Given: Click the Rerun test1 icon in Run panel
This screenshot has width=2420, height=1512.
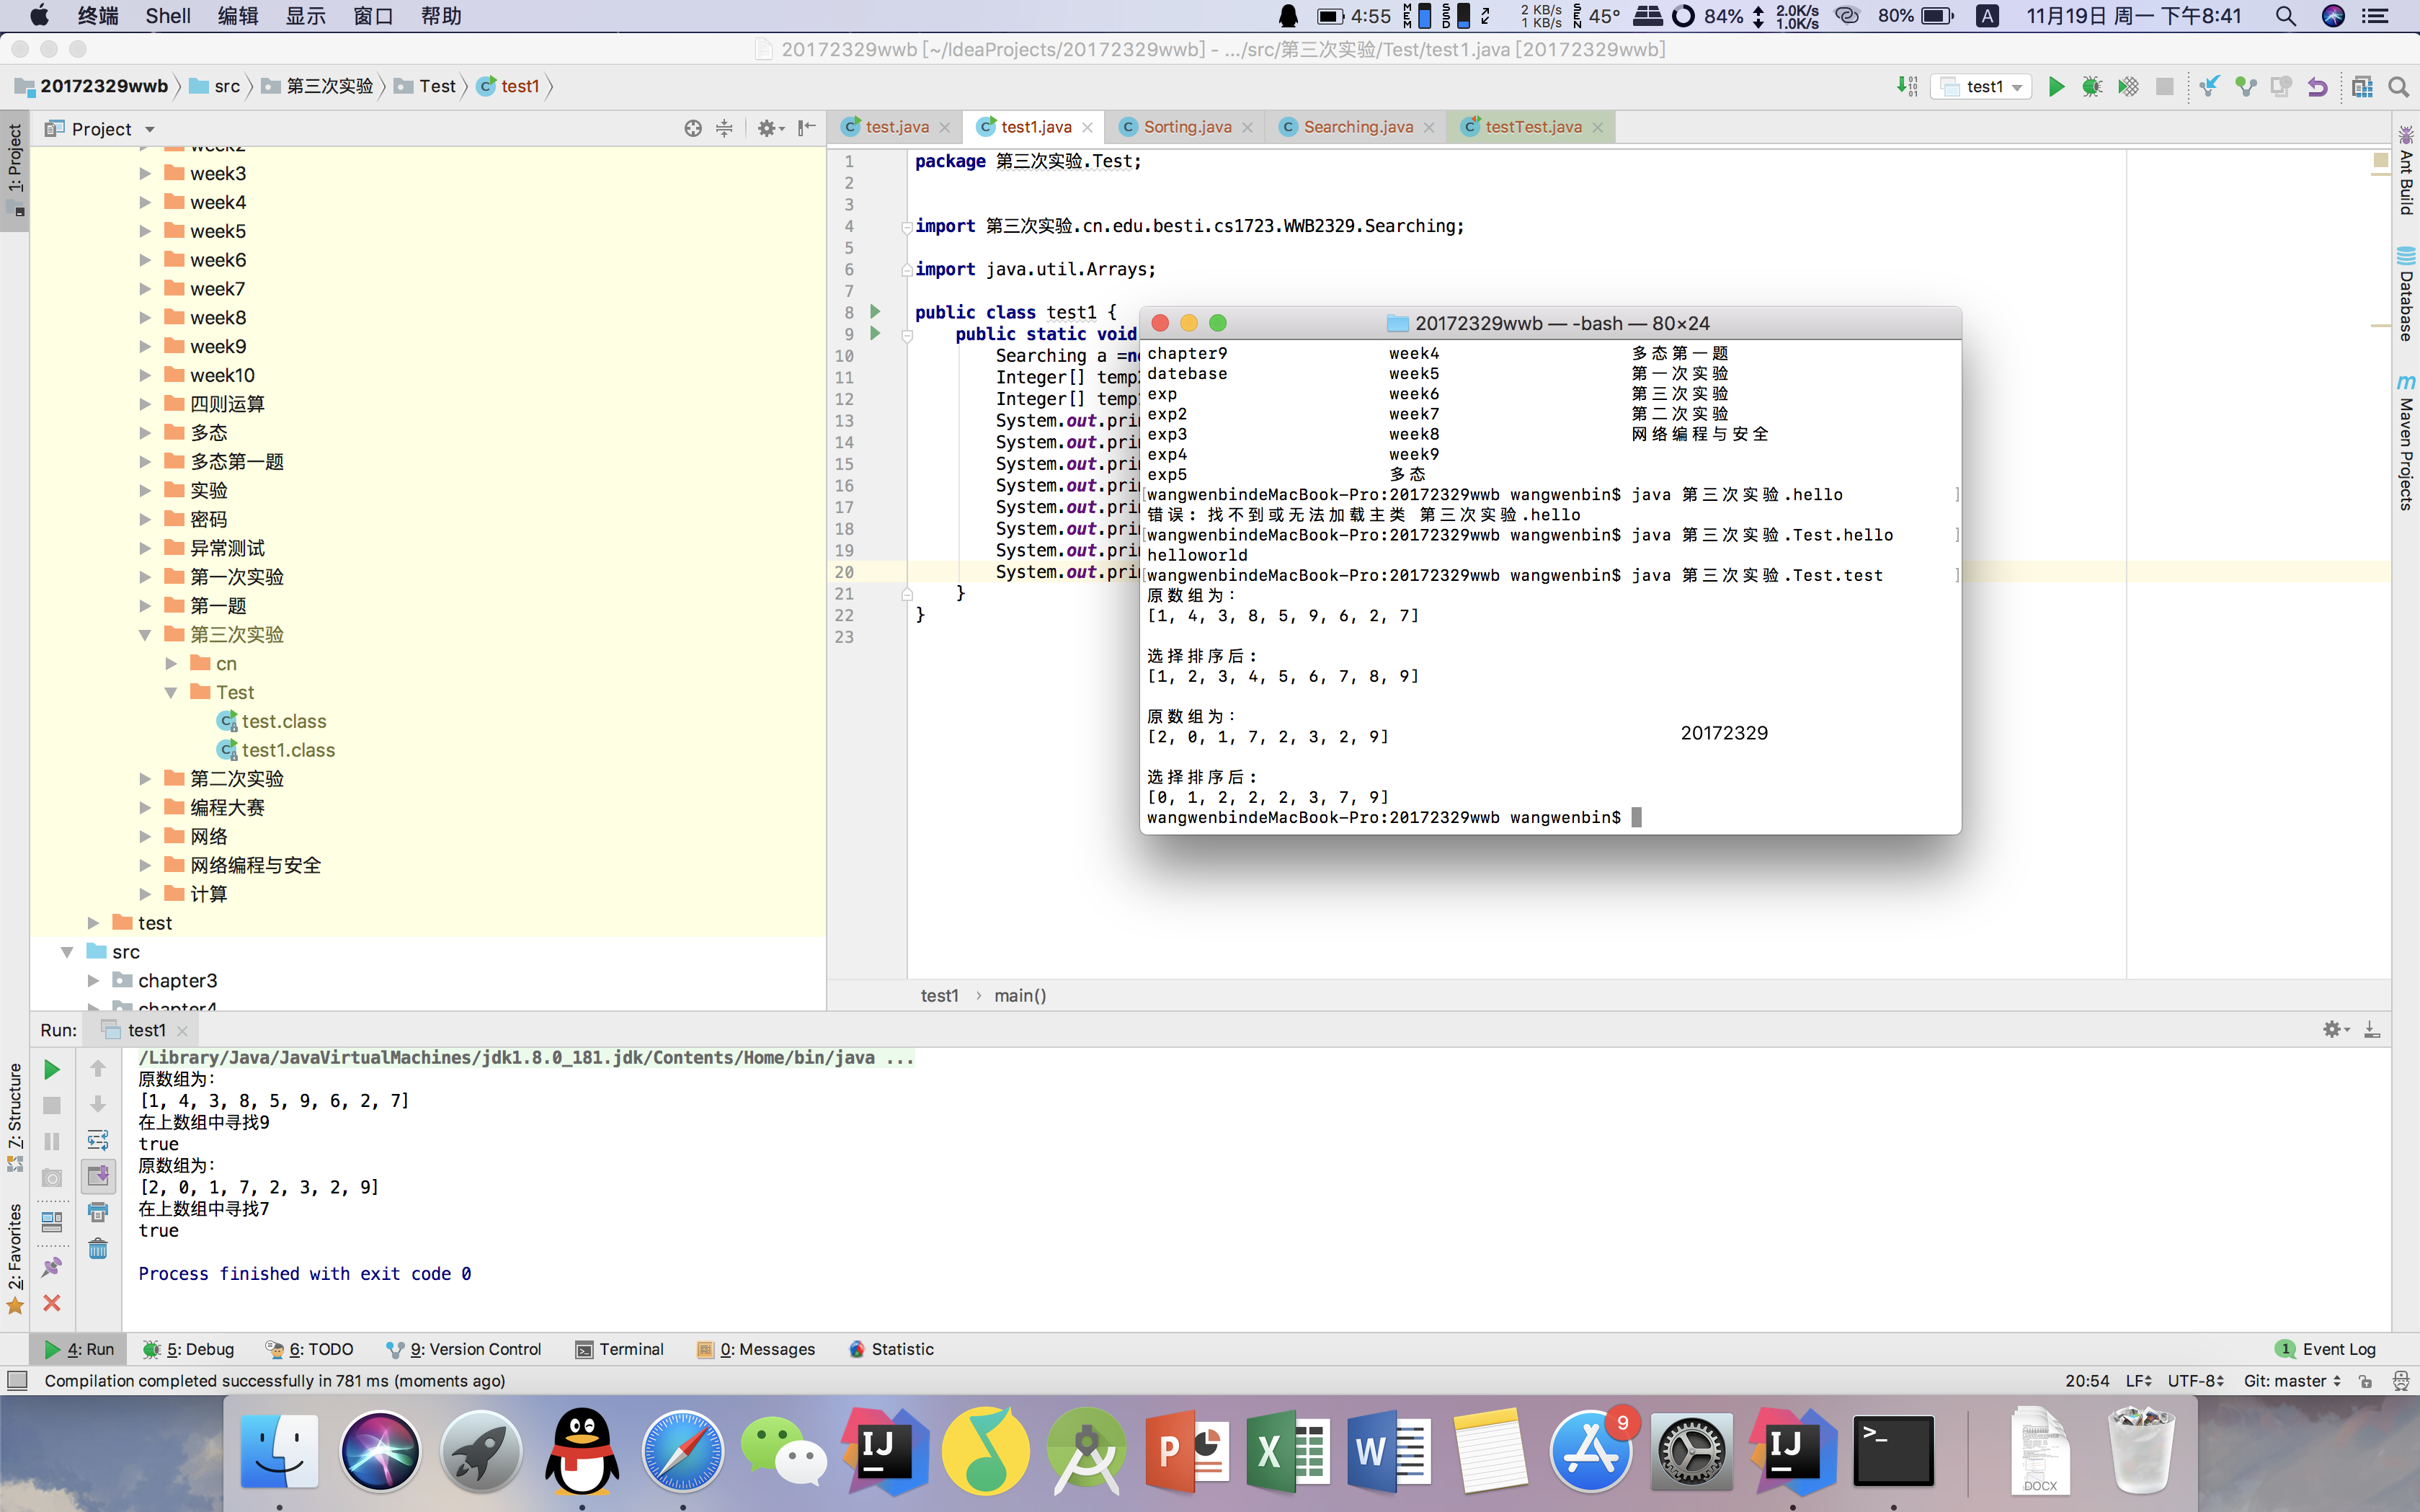Looking at the screenshot, I should point(52,1070).
